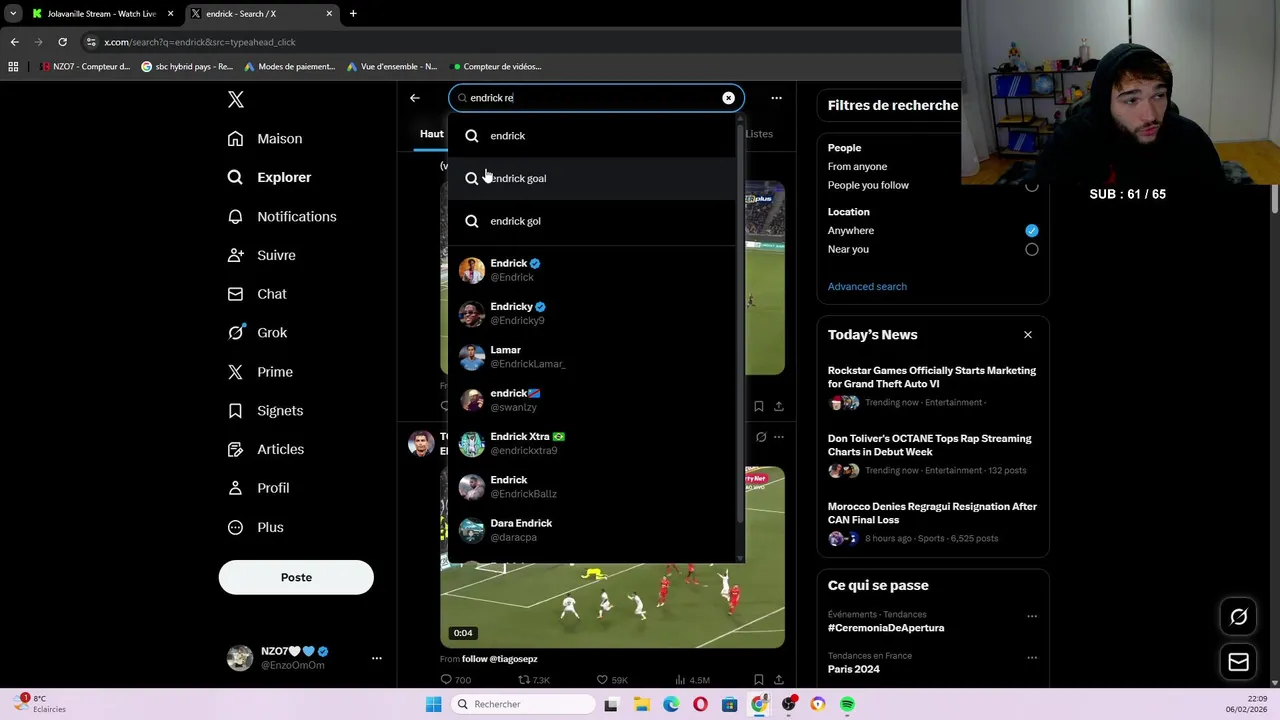Open the floating Grok button

(1238, 617)
